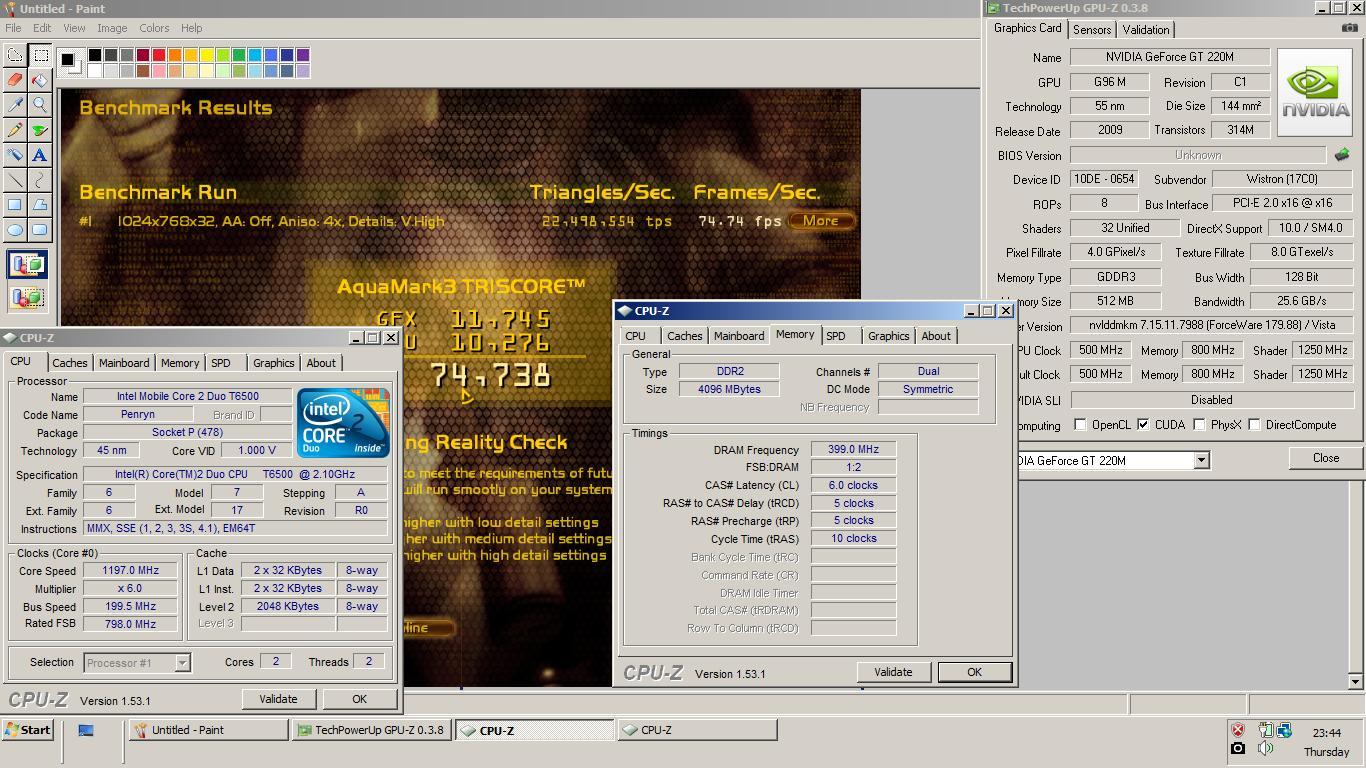The image size is (1366, 768).
Task: Open Mainboard tab in left CPU-Z window
Action: 124,363
